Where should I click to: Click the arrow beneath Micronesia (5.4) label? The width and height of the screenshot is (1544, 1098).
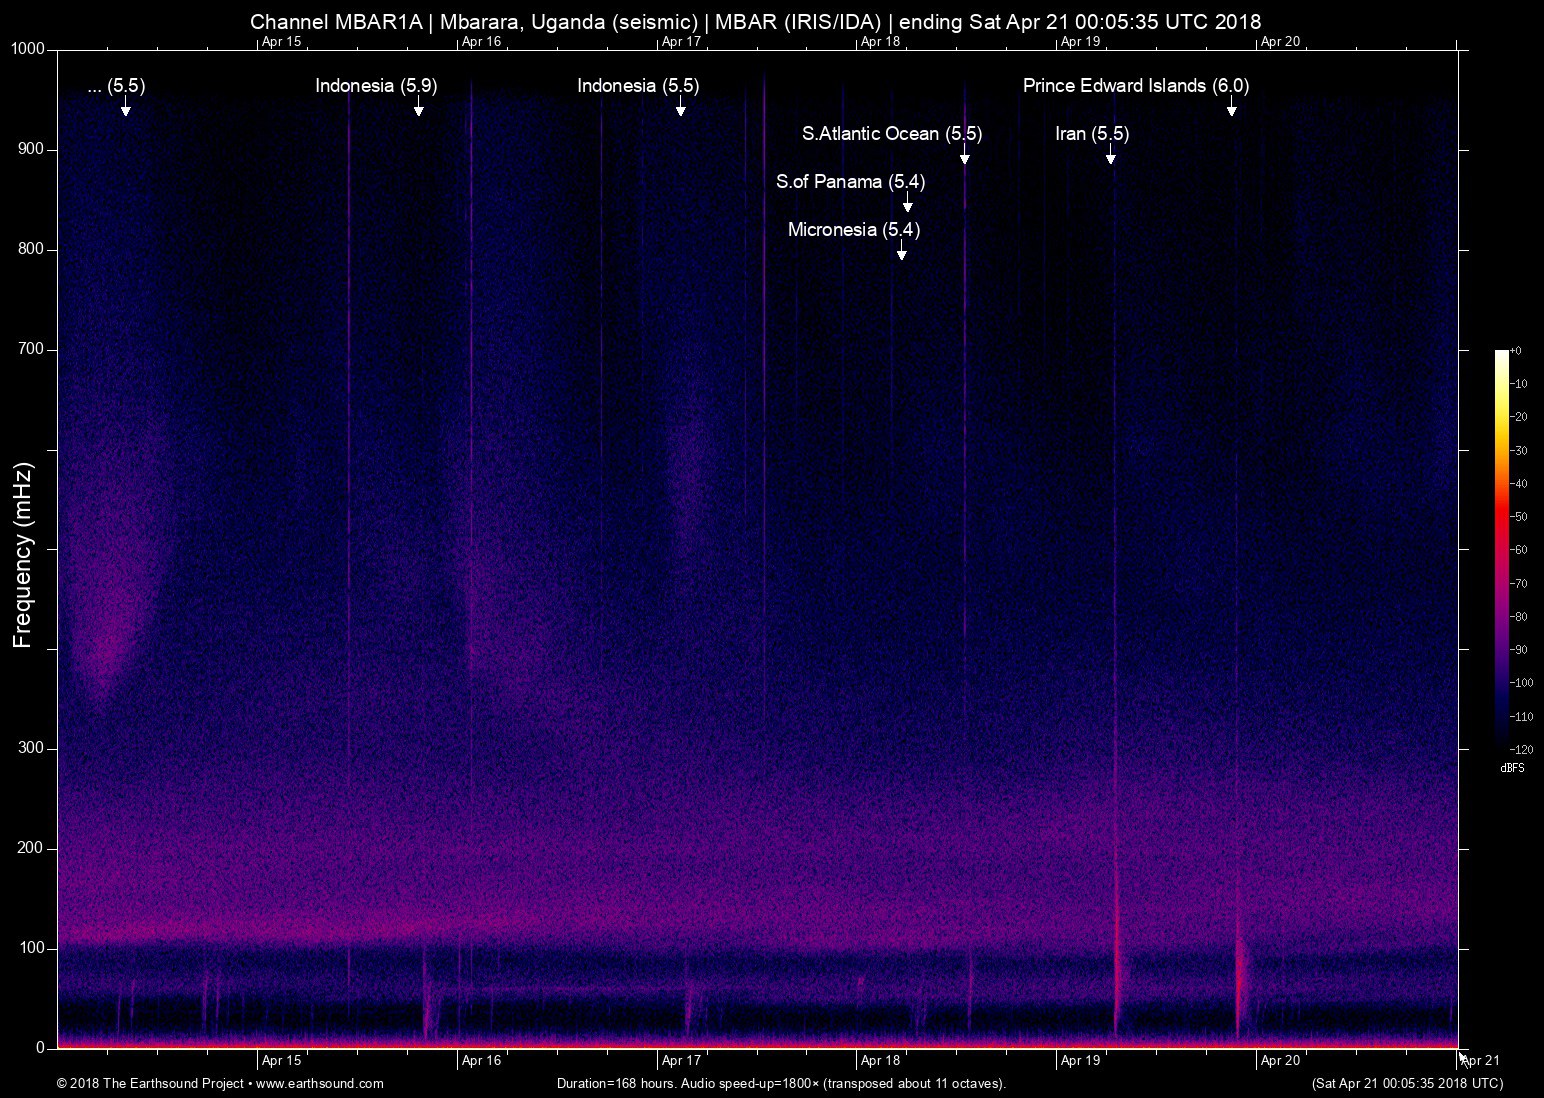pos(901,252)
